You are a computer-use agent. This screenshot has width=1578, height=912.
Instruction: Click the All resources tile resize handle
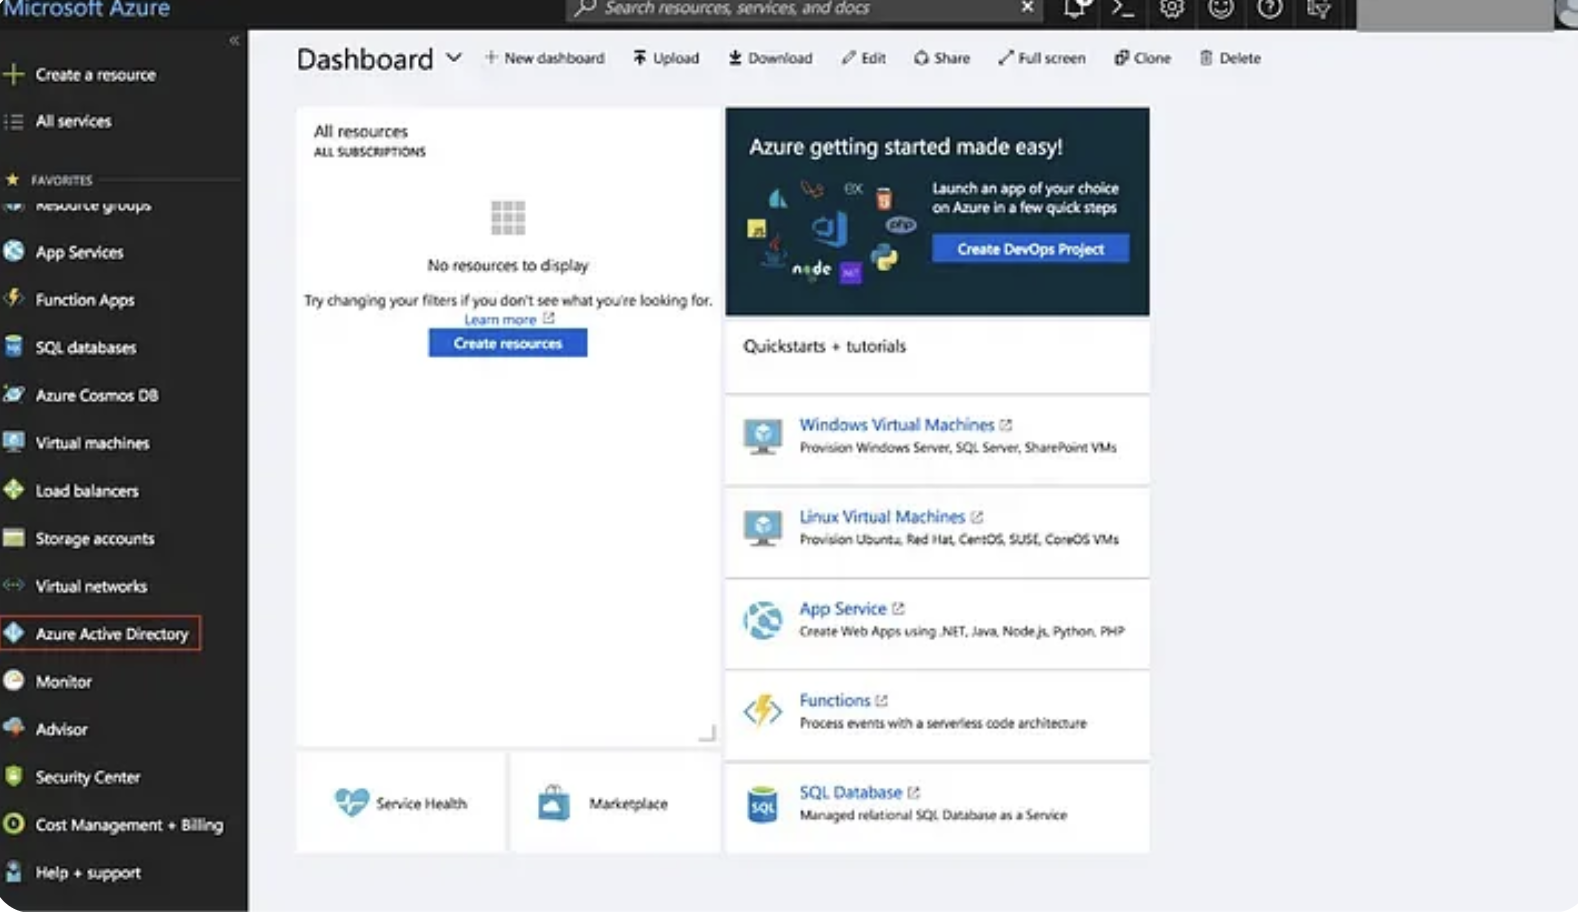pos(707,734)
